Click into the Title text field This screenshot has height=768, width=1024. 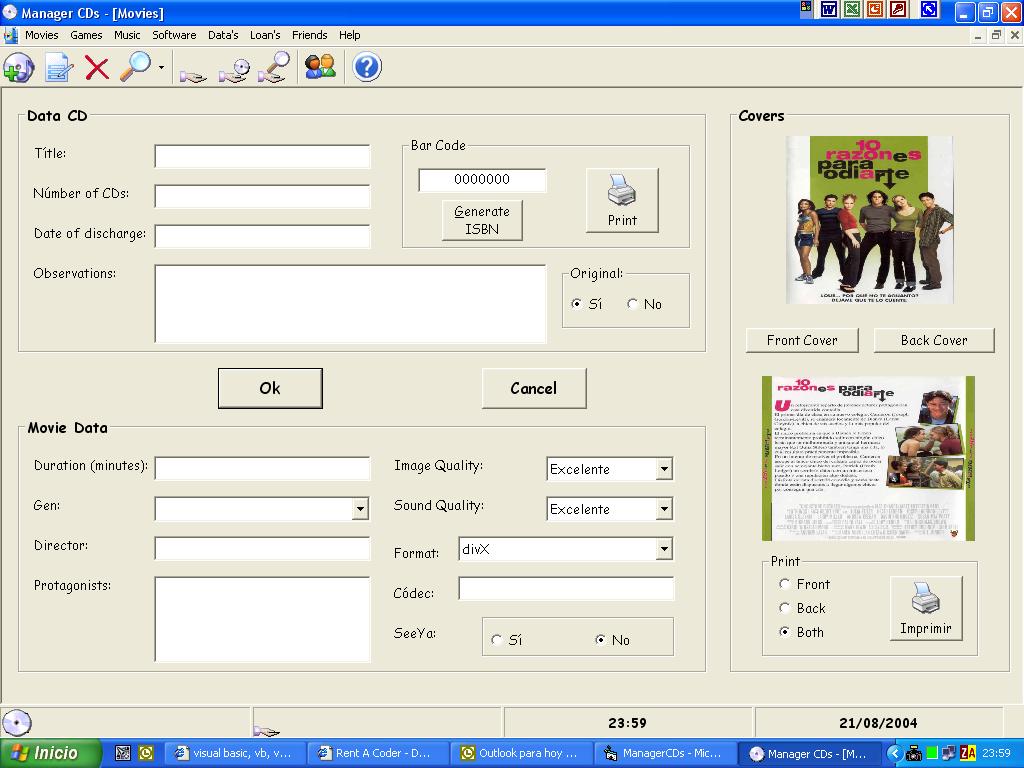[262, 156]
